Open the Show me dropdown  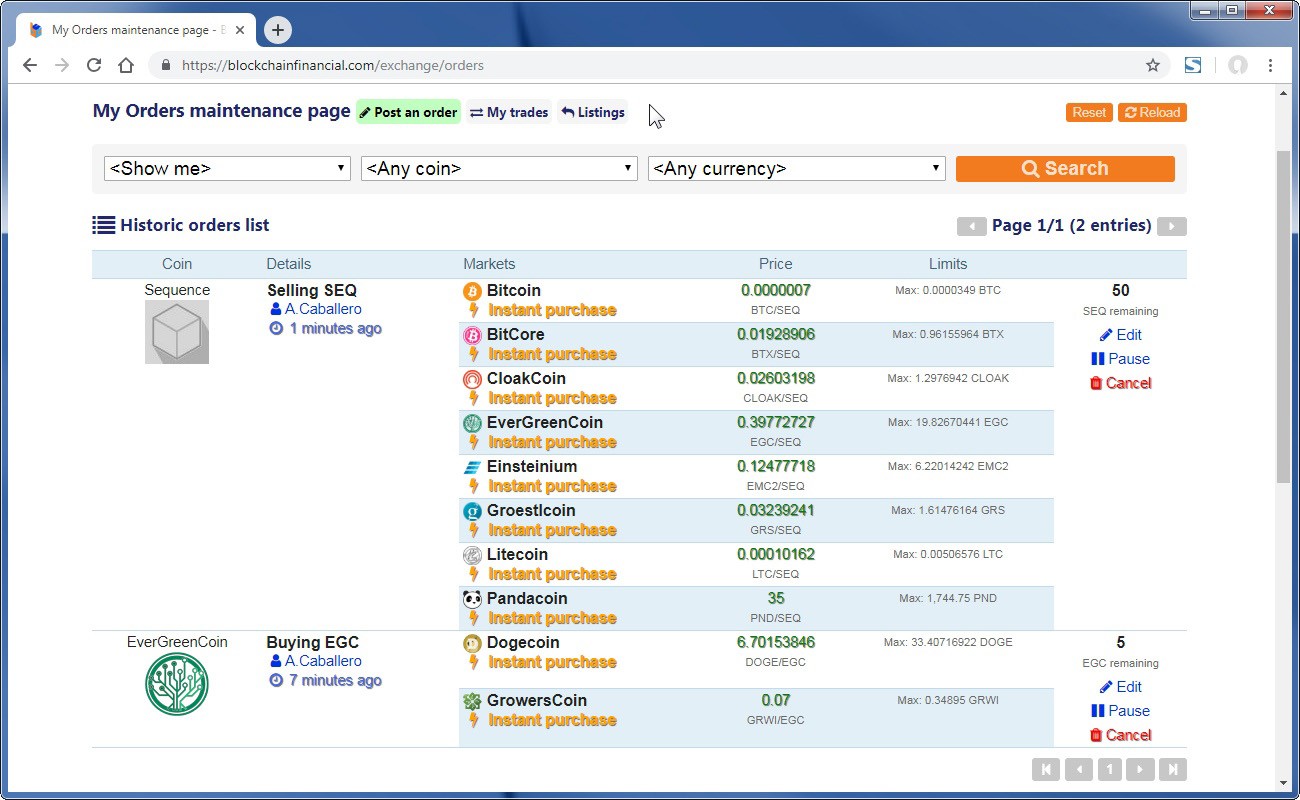(228, 169)
